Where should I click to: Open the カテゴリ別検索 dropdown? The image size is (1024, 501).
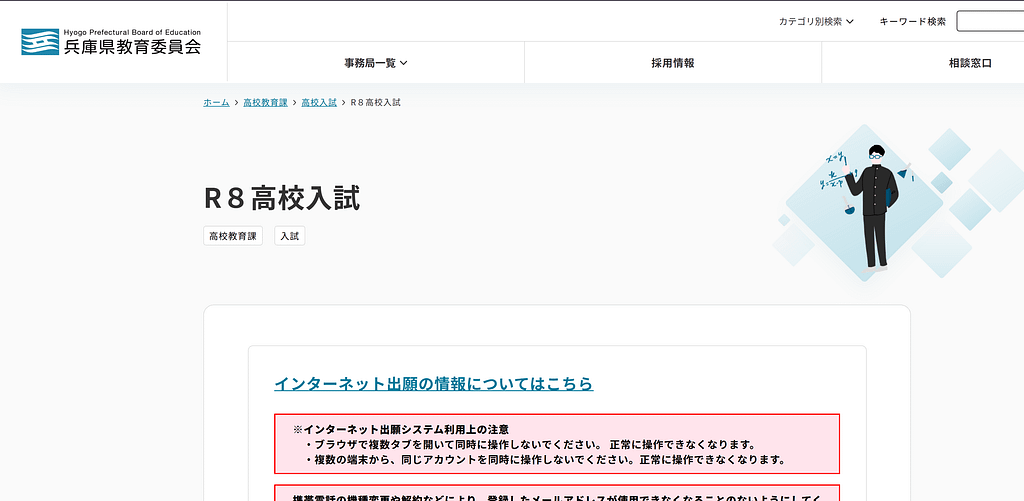click(x=816, y=21)
